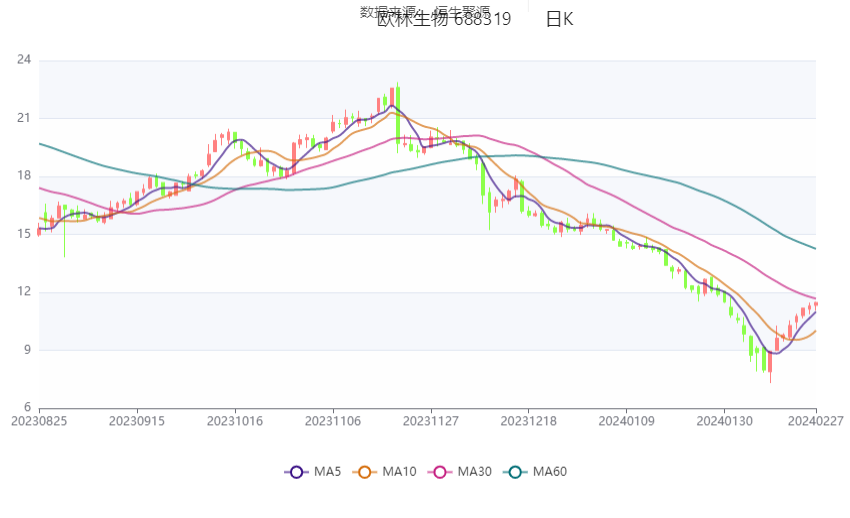Click the orange MA10 legend marker icon
The height and width of the screenshot is (518, 850).
click(x=365, y=472)
